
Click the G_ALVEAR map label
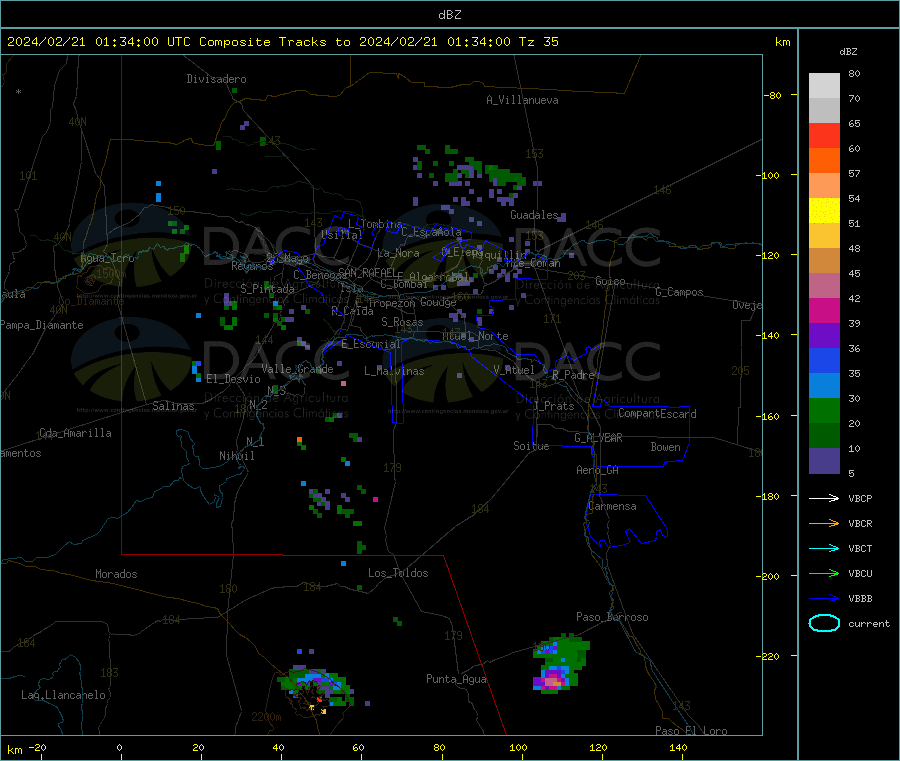[x=598, y=438]
